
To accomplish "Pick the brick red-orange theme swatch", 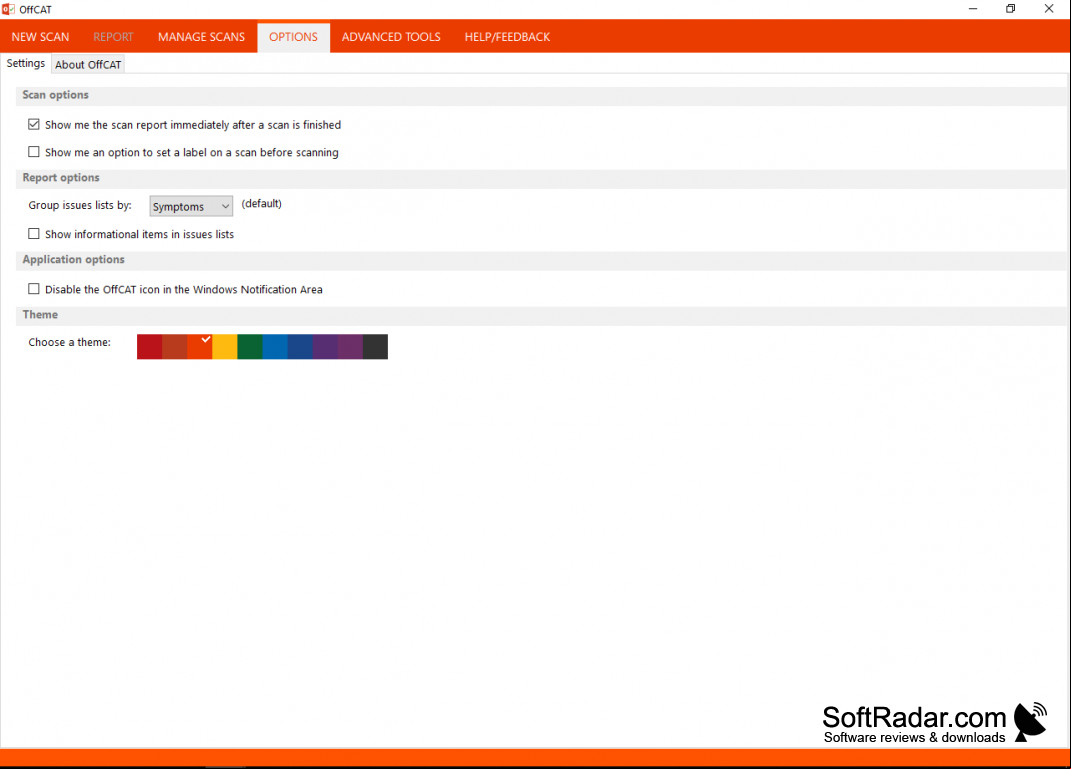I will point(175,347).
